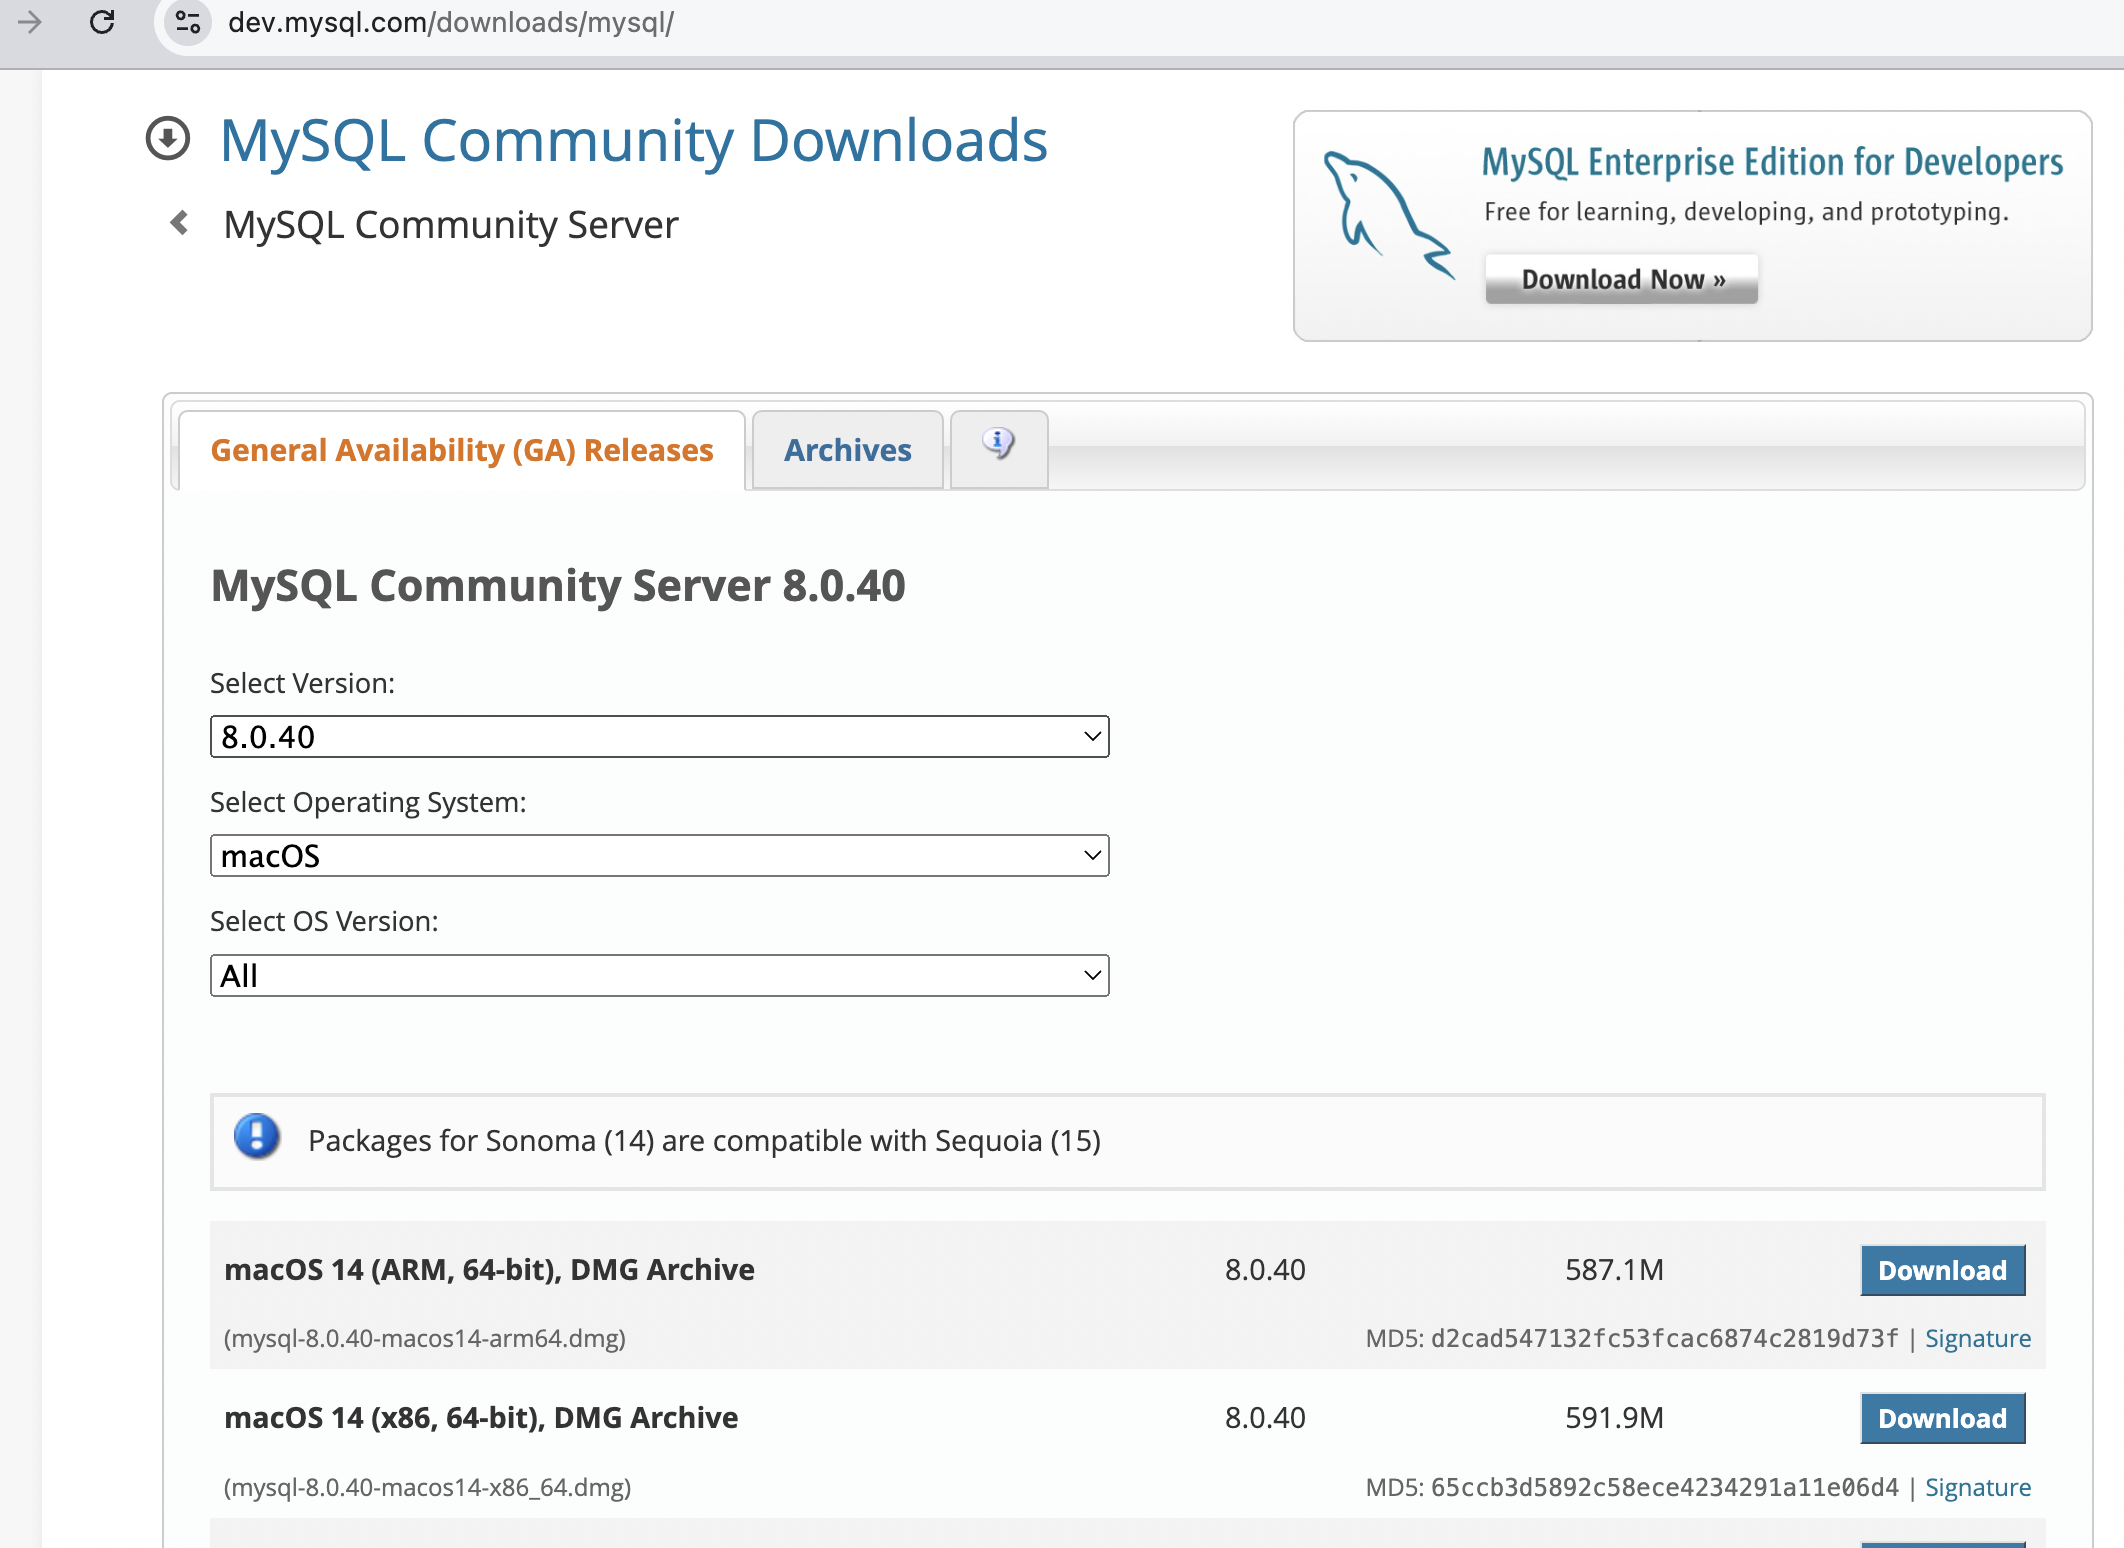
Task: Click the Select OS Version: label
Action: click(x=324, y=921)
